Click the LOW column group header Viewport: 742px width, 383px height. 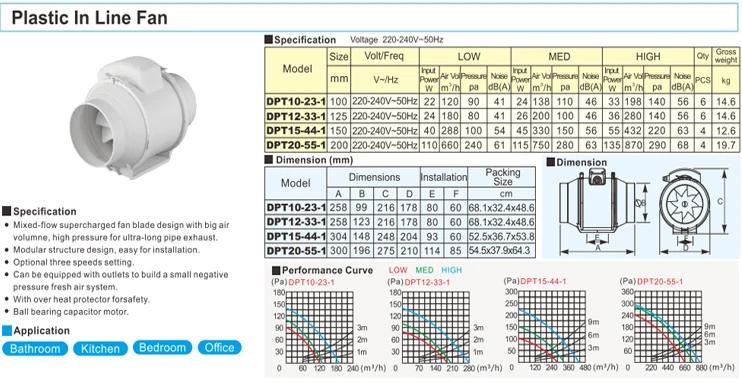pyautogui.click(x=465, y=56)
